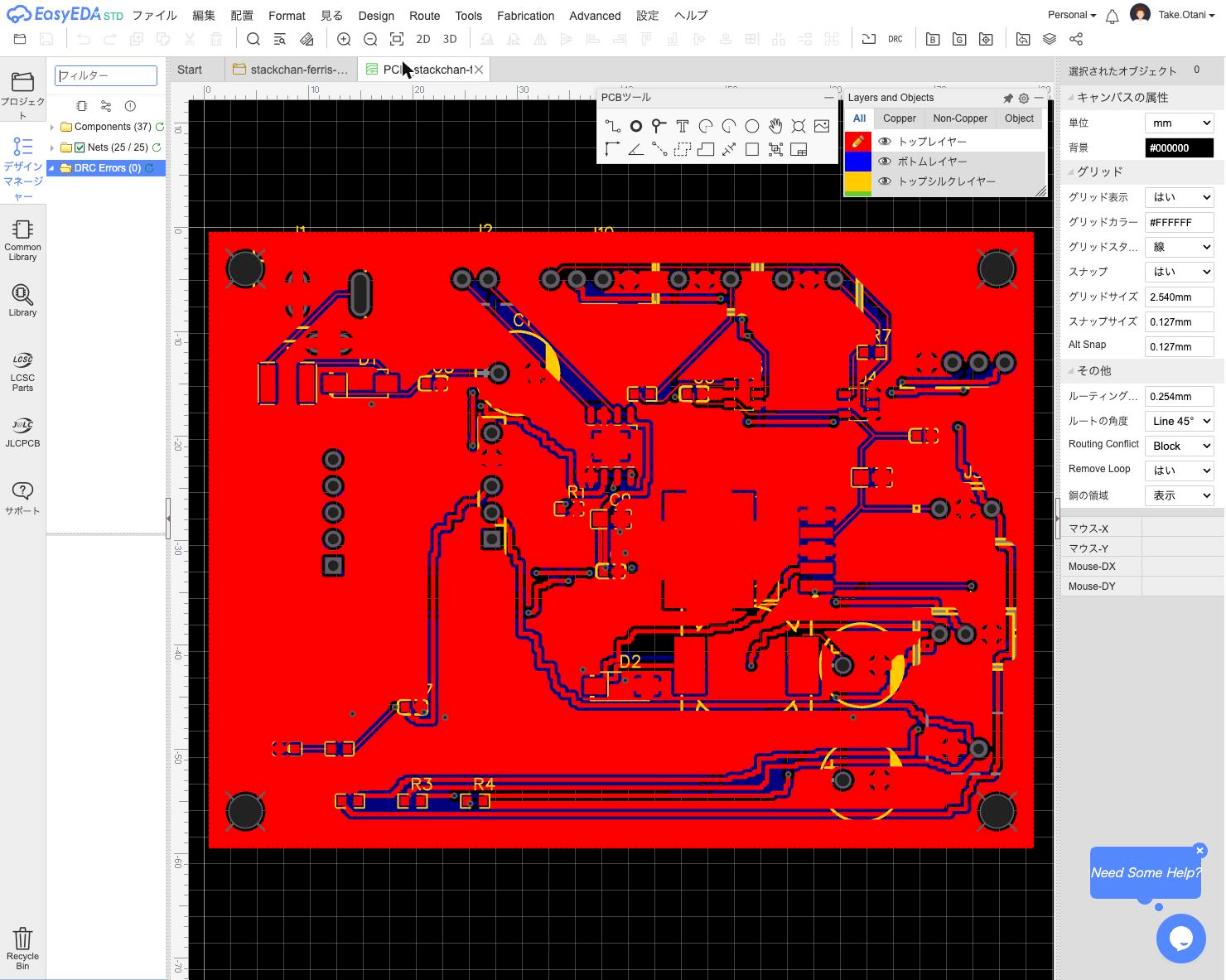1226x980 pixels.
Task: Open the Fabrication menu
Action: pyautogui.click(x=525, y=15)
